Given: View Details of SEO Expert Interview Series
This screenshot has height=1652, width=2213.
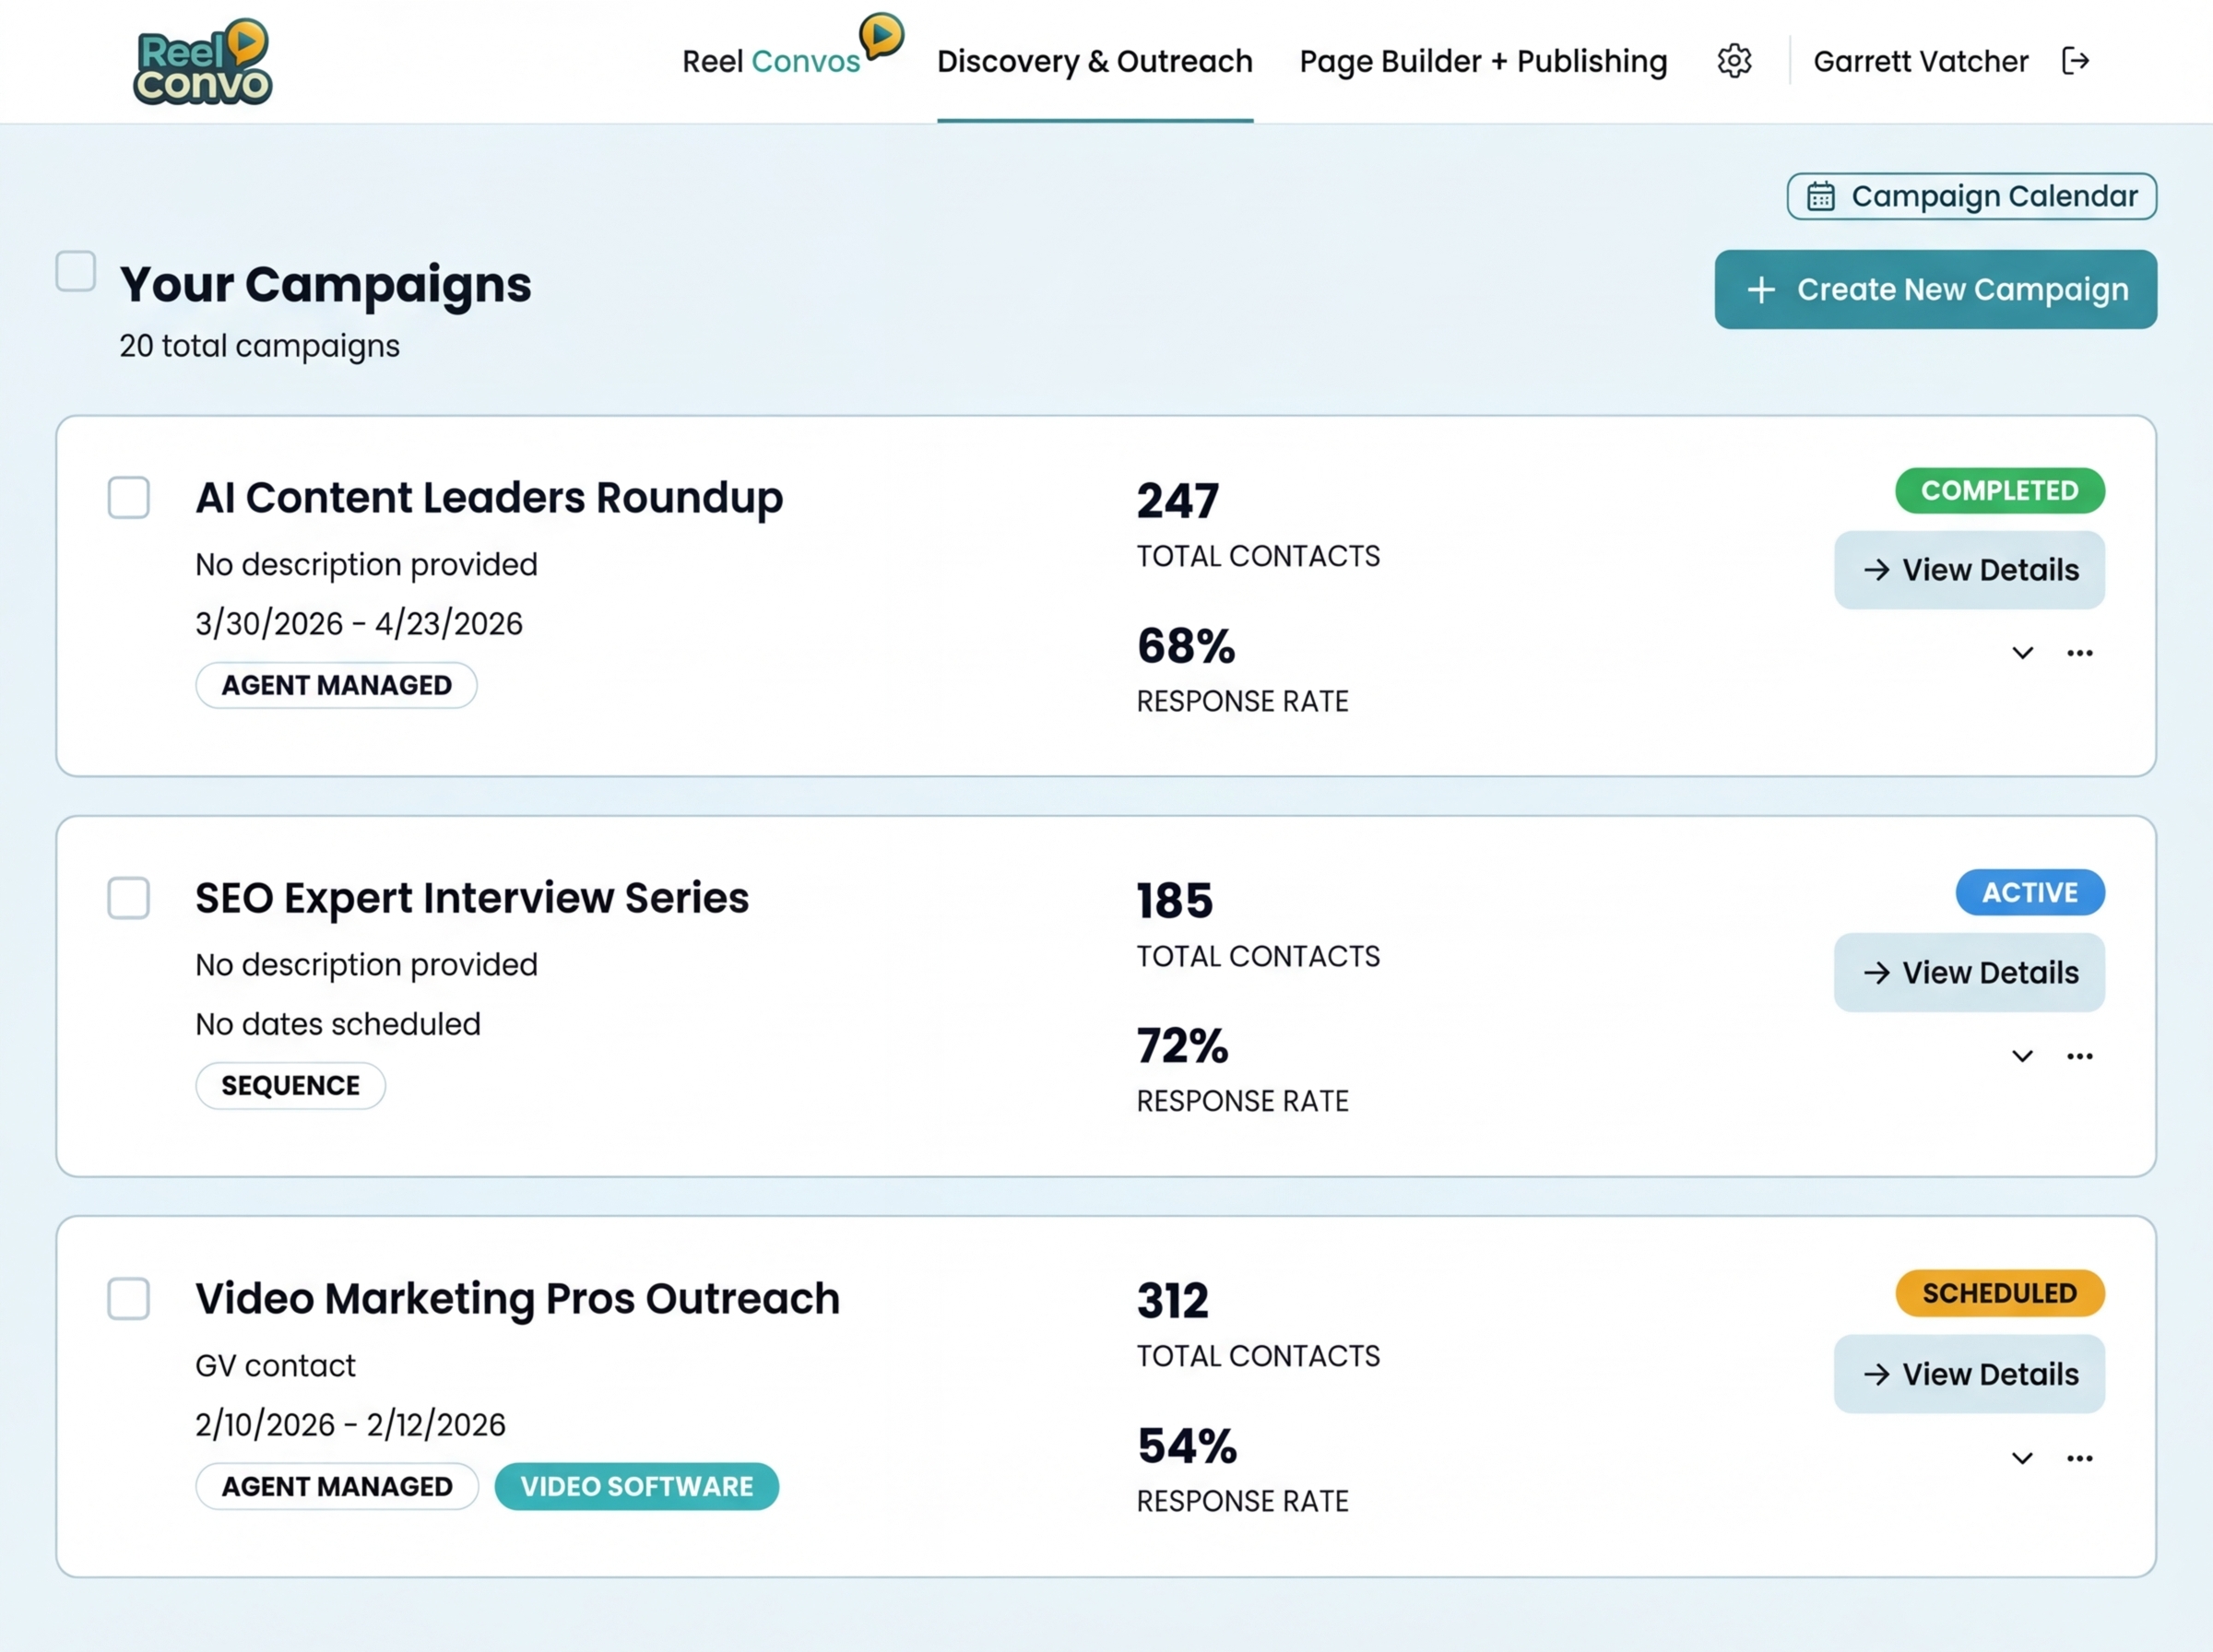Looking at the screenshot, I should [1968, 972].
